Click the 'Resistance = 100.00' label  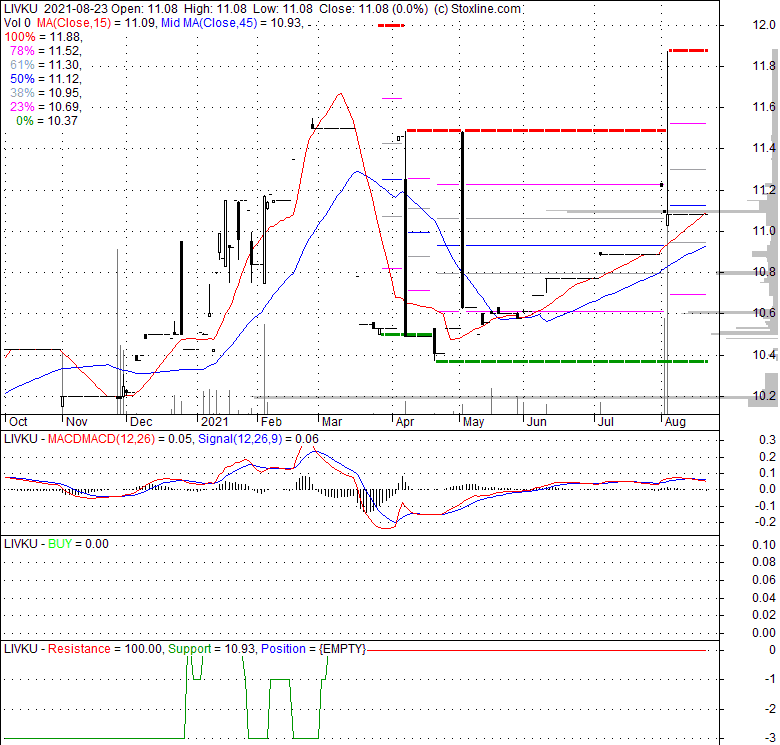(104, 649)
